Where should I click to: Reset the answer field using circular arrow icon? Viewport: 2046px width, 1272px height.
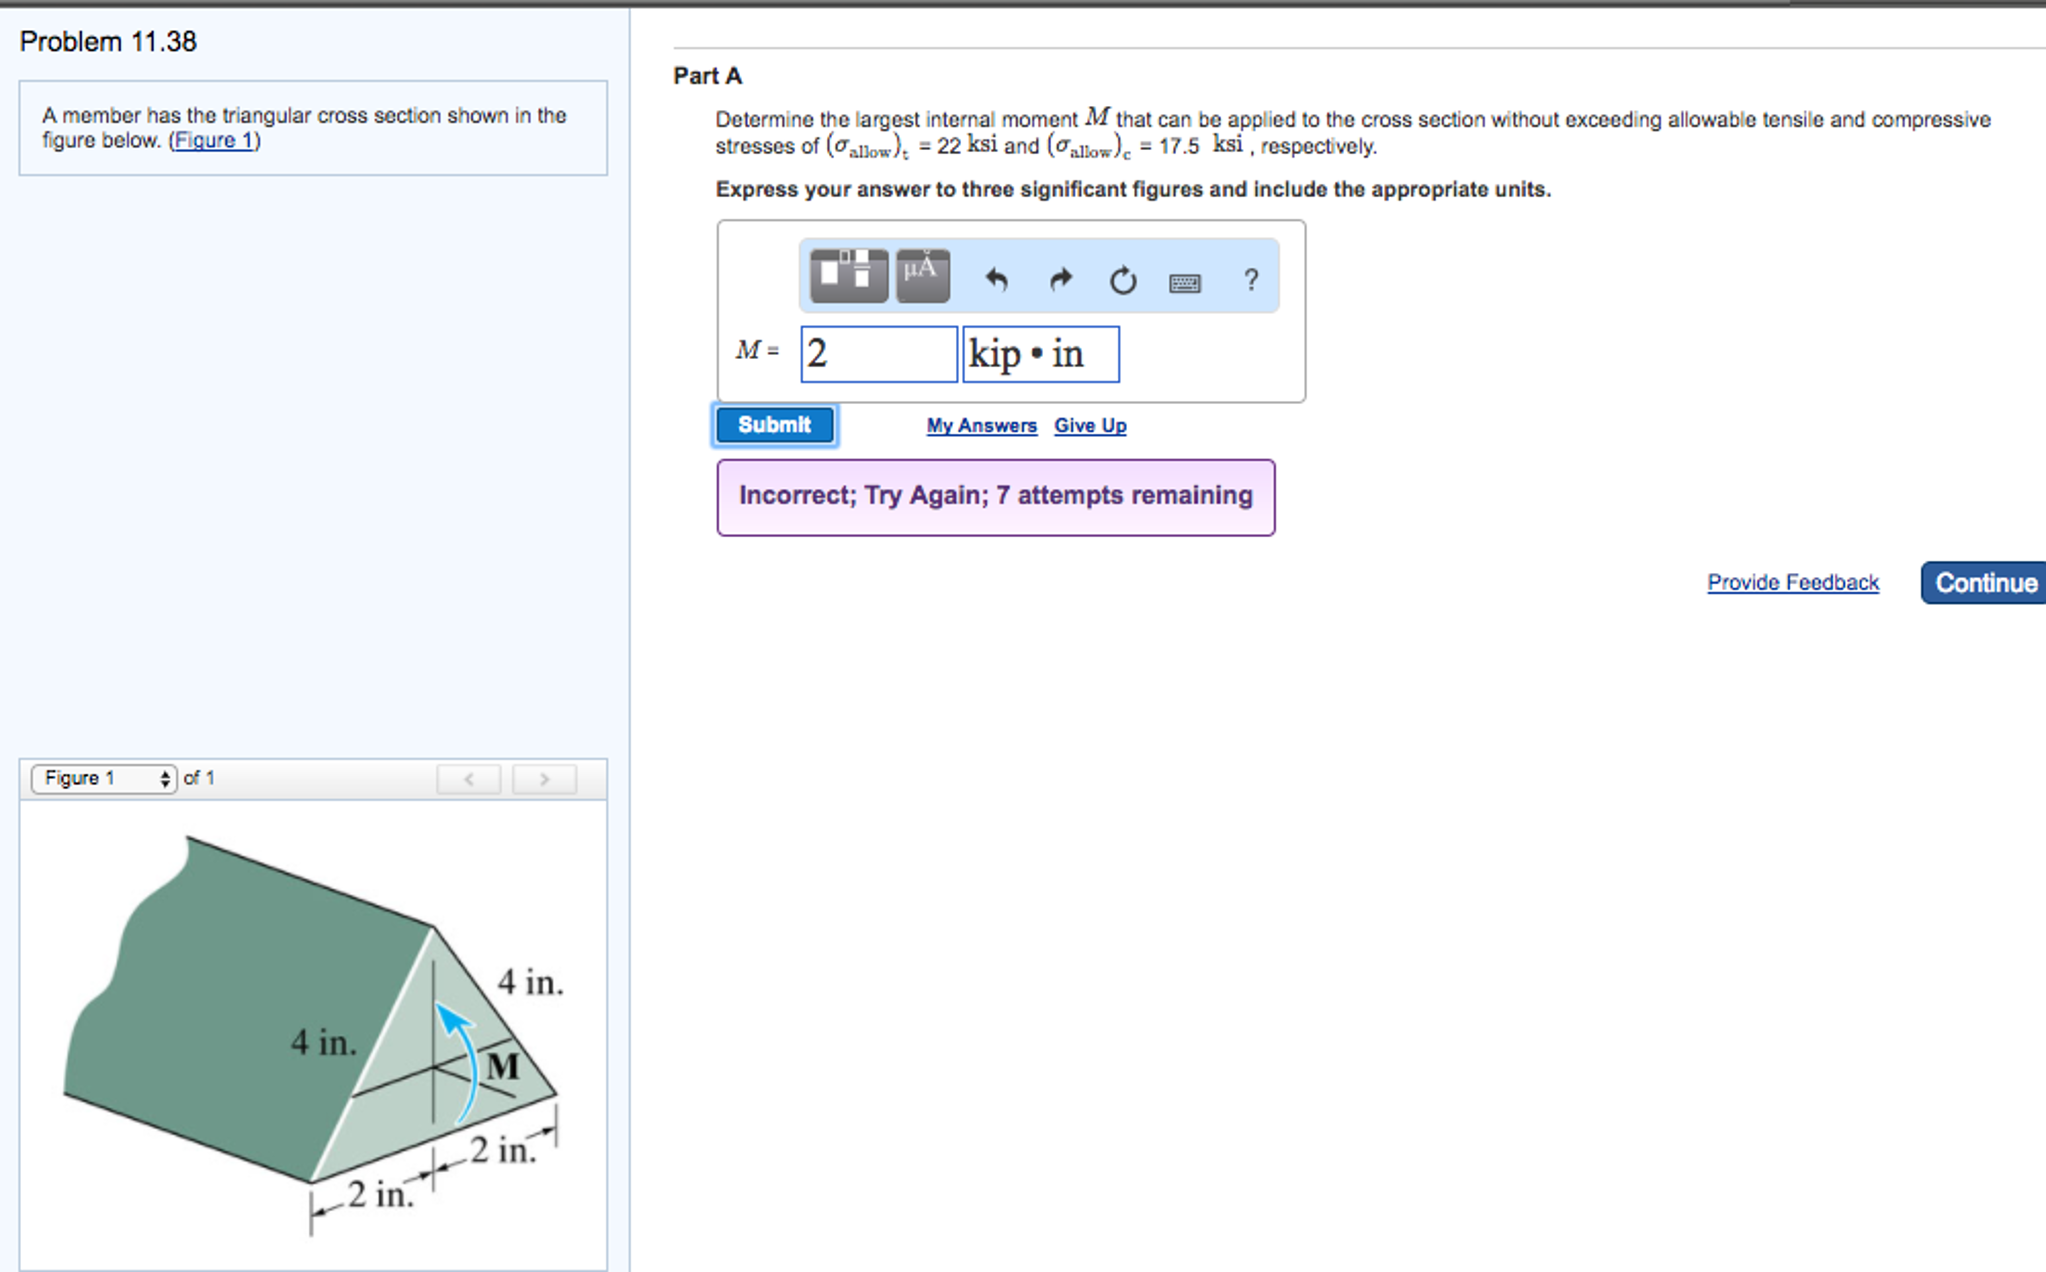tap(1122, 281)
